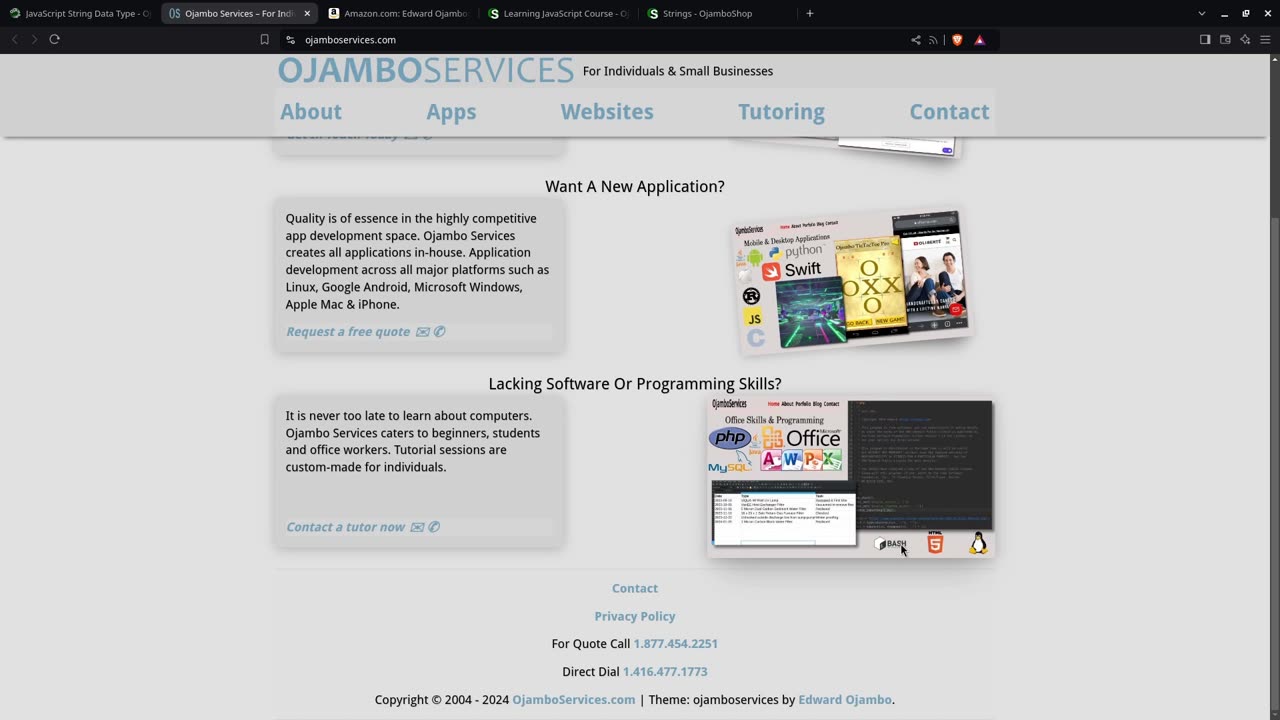The image size is (1280, 720).
Task: Open the Leo AI assistant icon
Action: tap(1245, 40)
